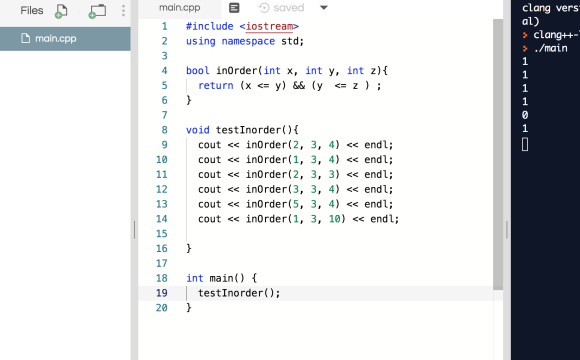Viewport: 580px width, 360px height.
Task: Click the iostream include on line 1
Action: (x=269, y=27)
